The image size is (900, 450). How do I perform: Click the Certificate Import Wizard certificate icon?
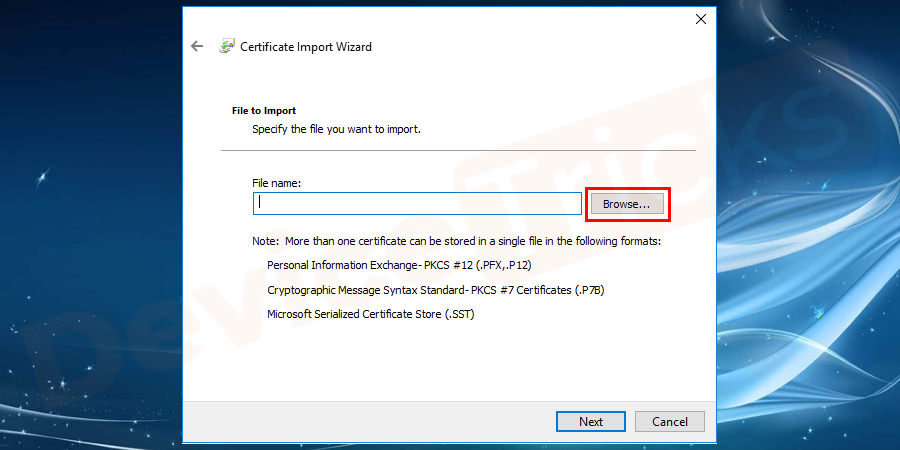click(227, 46)
